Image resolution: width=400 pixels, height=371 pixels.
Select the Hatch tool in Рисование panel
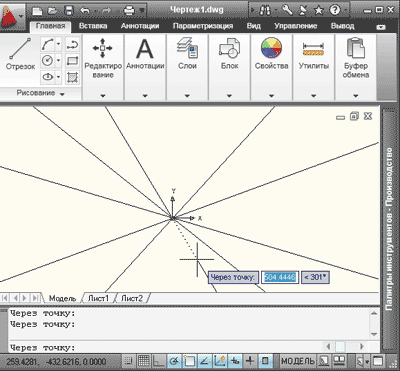point(72,77)
